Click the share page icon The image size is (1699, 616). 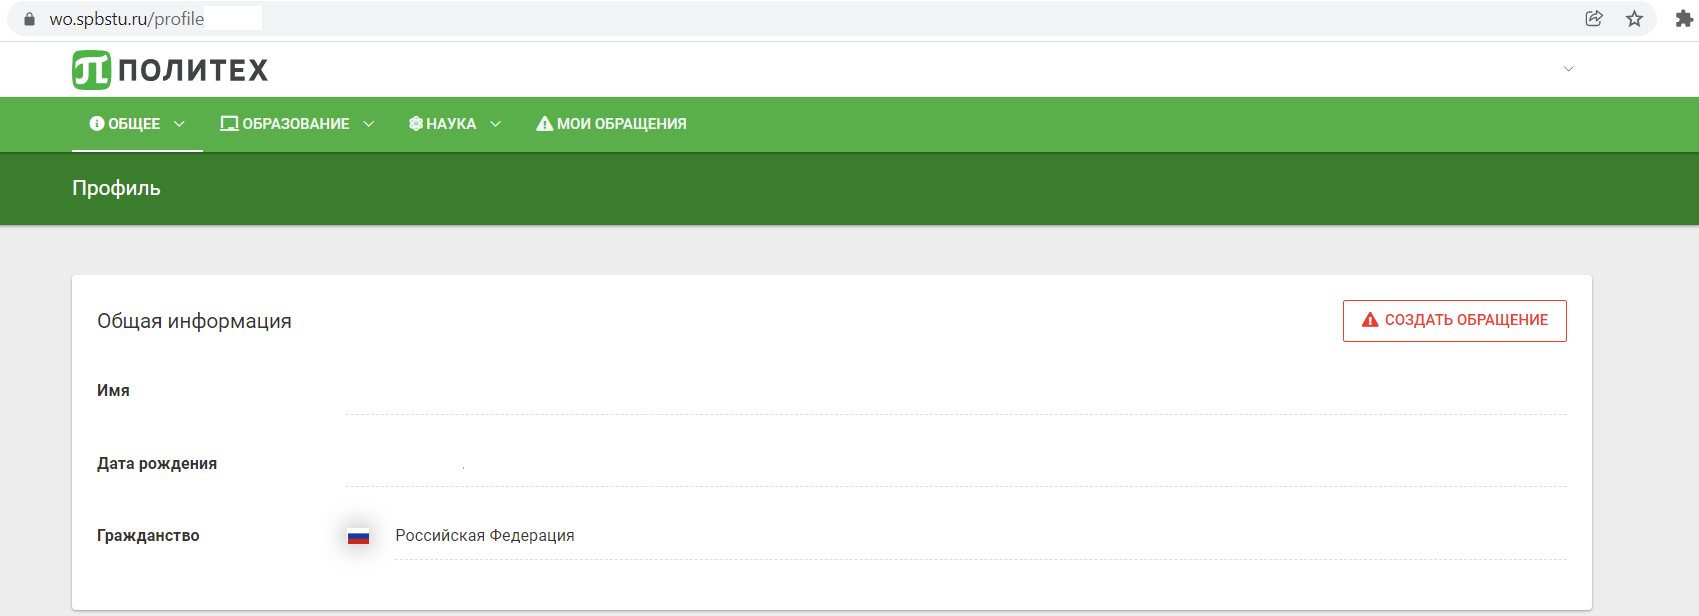[x=1594, y=18]
